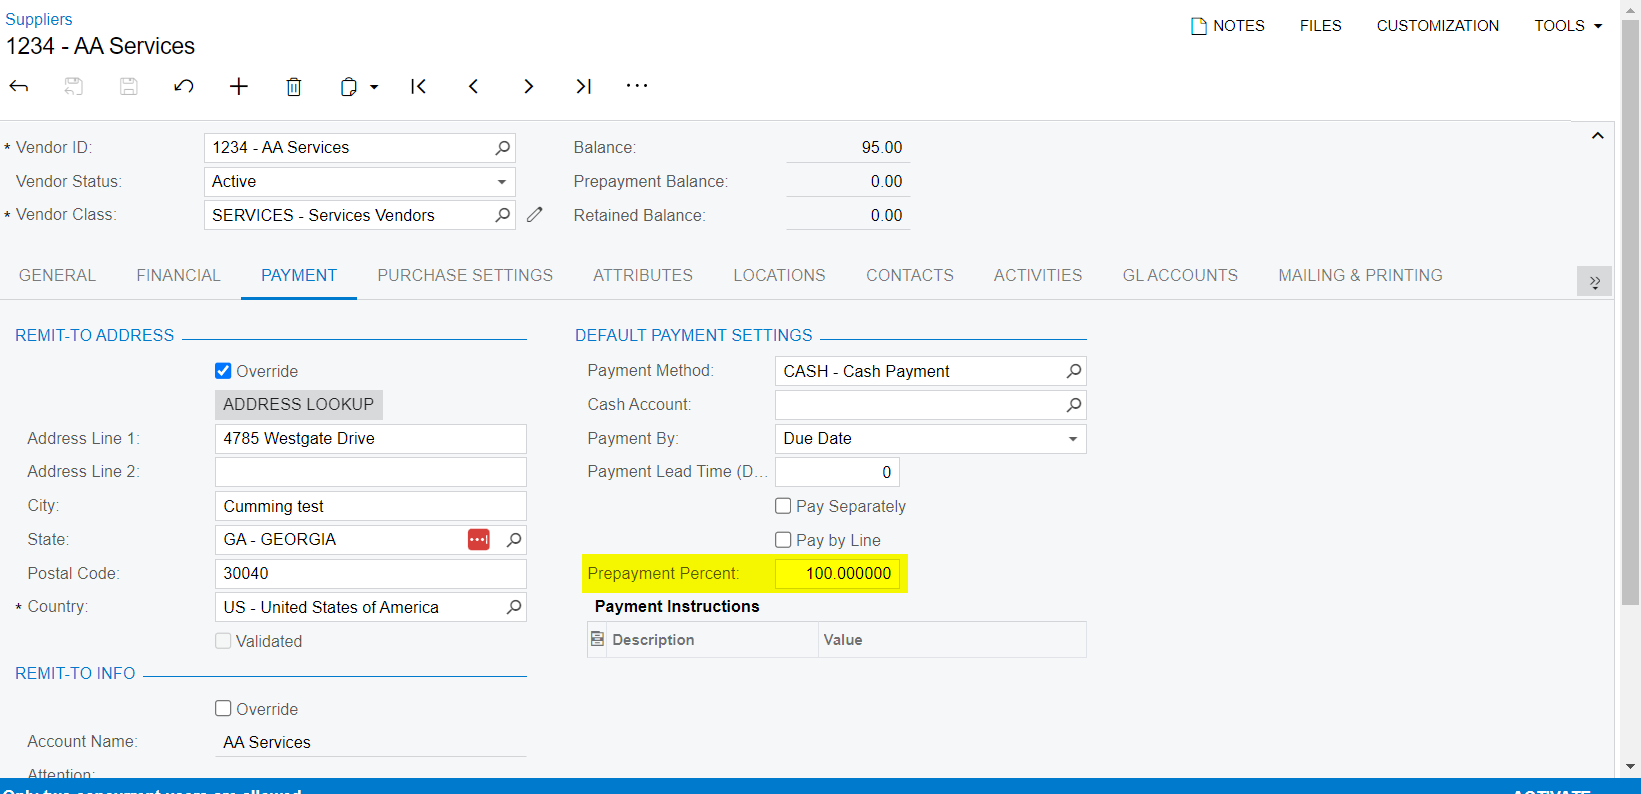Switch to the Contacts tab
The image size is (1641, 794).
coord(910,276)
